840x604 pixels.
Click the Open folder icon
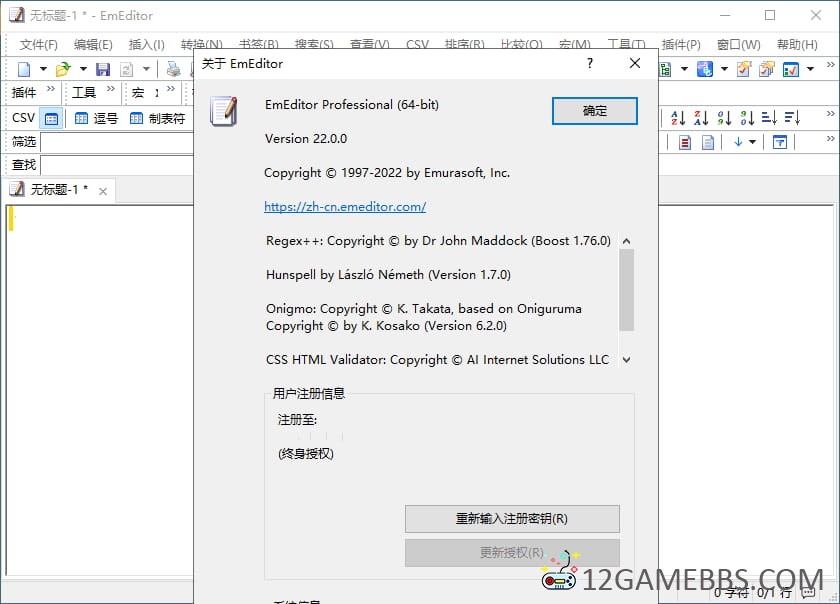click(x=63, y=69)
